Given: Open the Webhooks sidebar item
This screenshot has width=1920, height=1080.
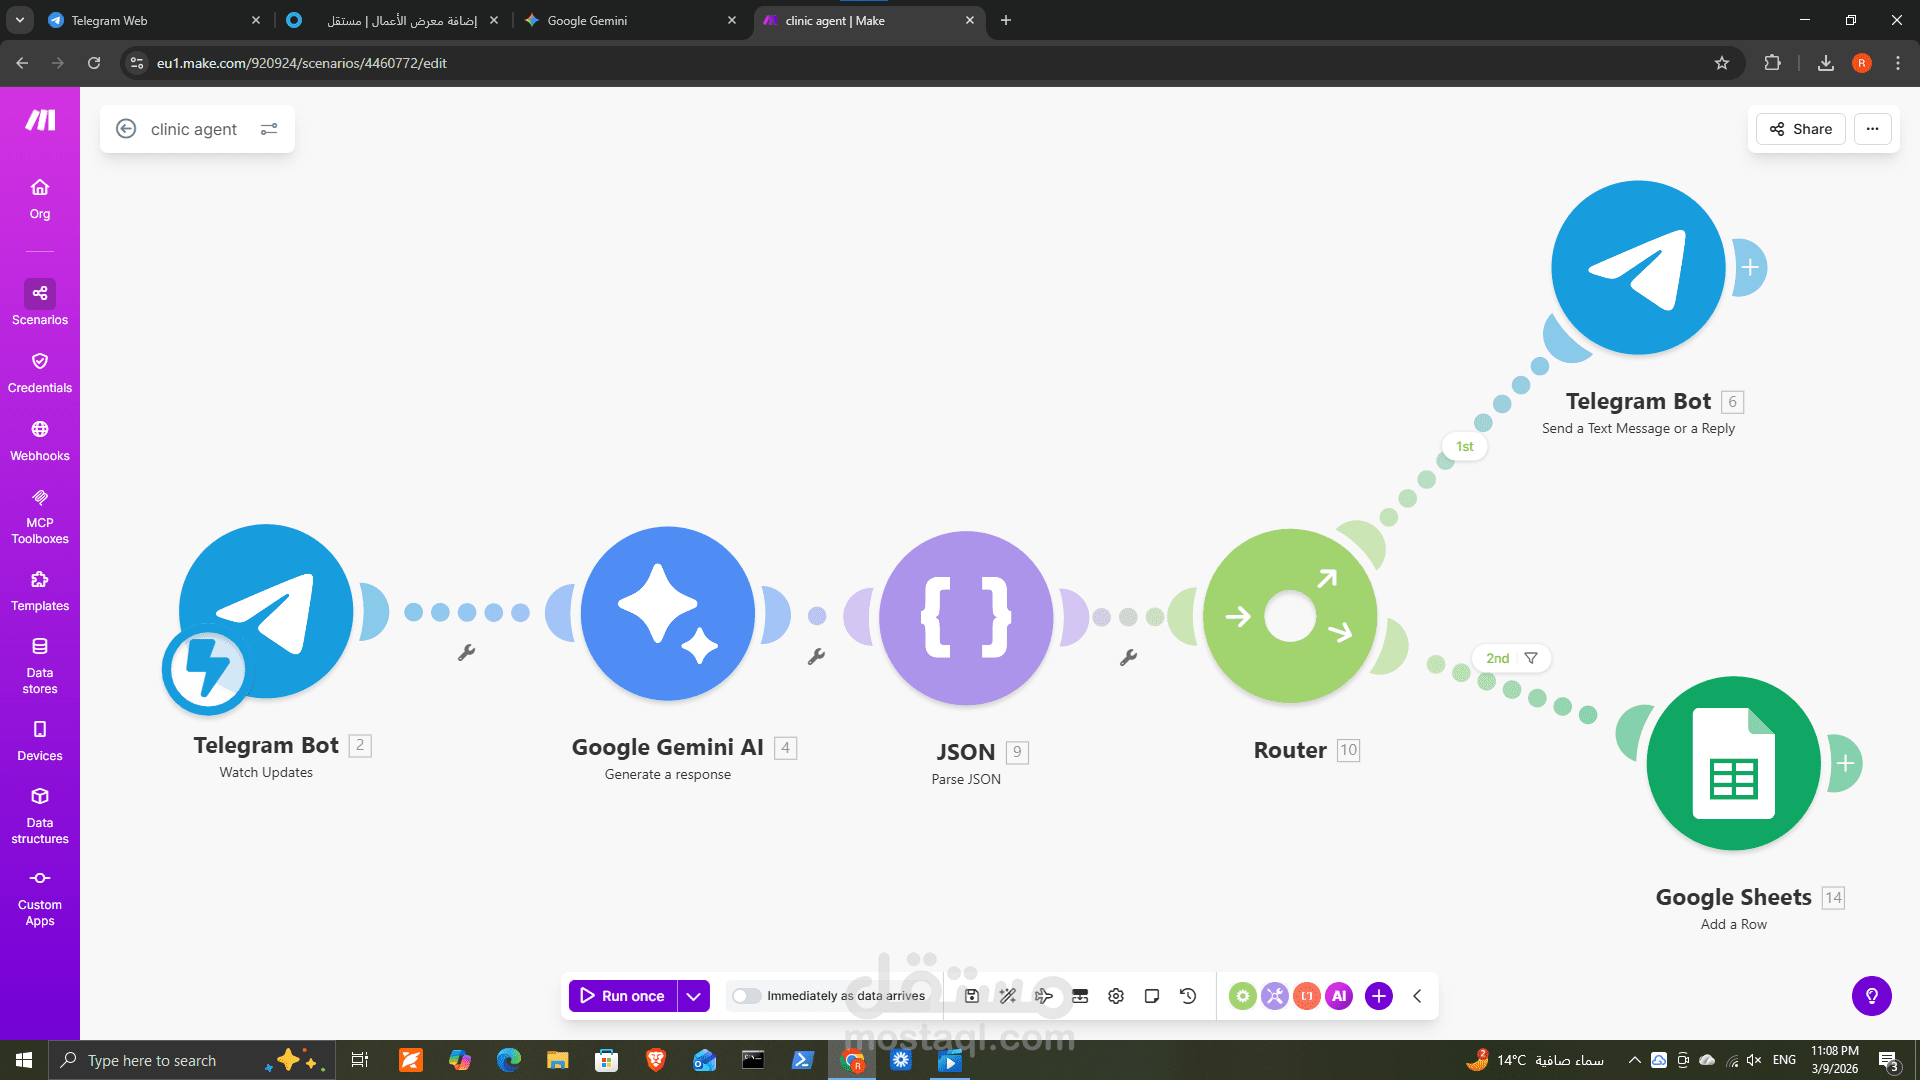Looking at the screenshot, I should [40, 440].
